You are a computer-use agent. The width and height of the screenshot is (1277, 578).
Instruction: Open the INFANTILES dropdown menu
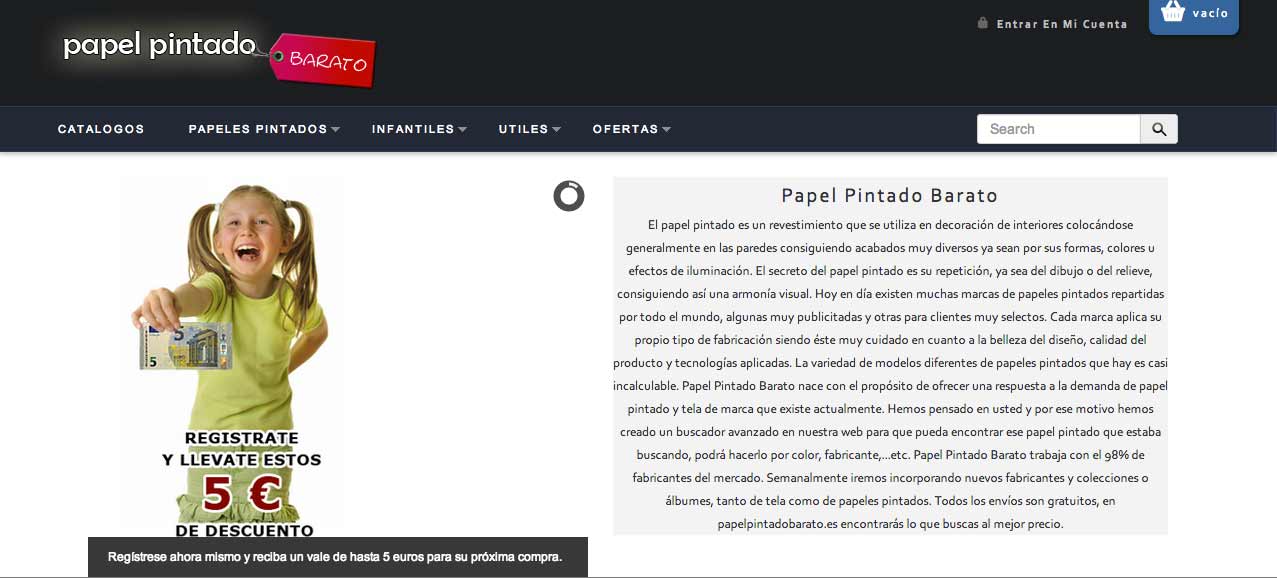click(x=413, y=128)
